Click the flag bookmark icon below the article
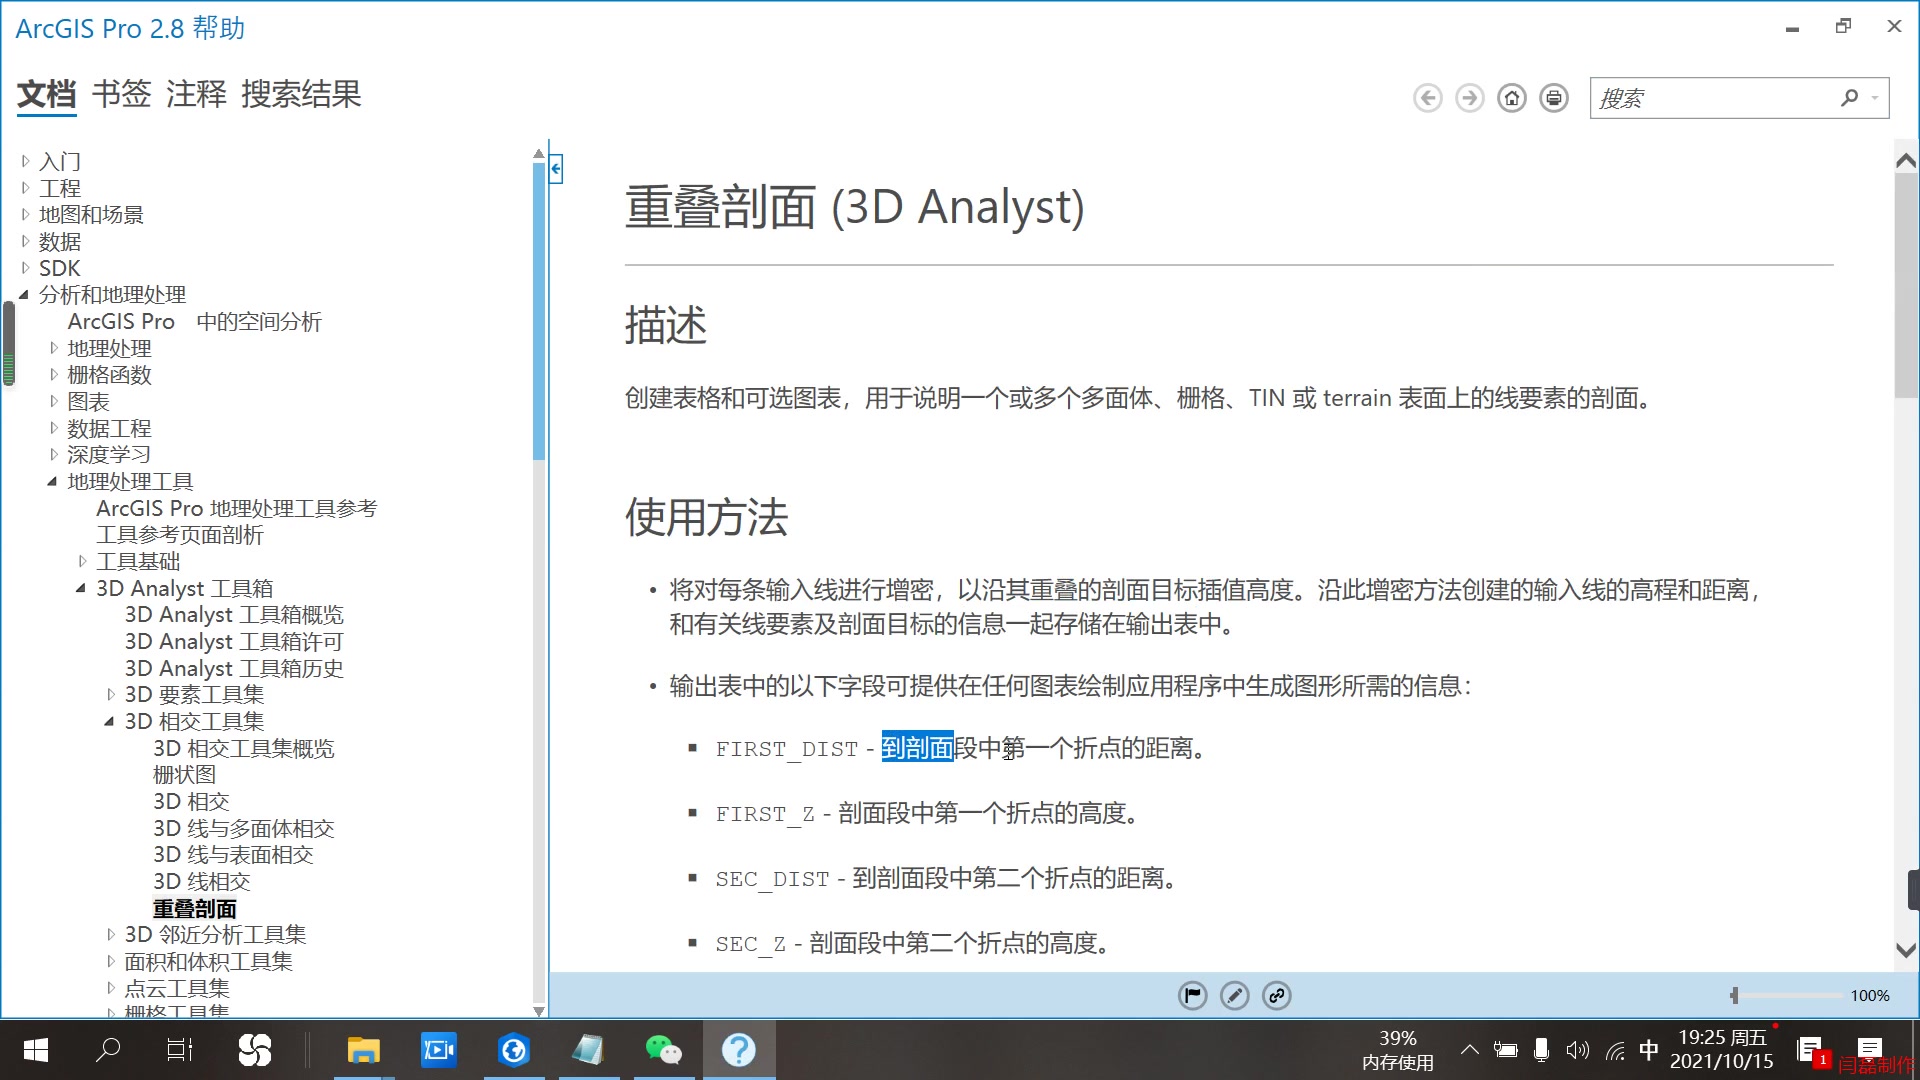The image size is (1920, 1080). coord(1192,995)
